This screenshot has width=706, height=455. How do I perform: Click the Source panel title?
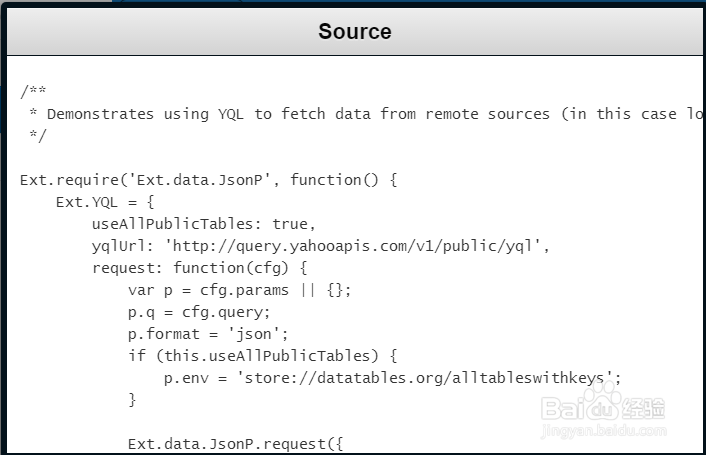point(354,31)
